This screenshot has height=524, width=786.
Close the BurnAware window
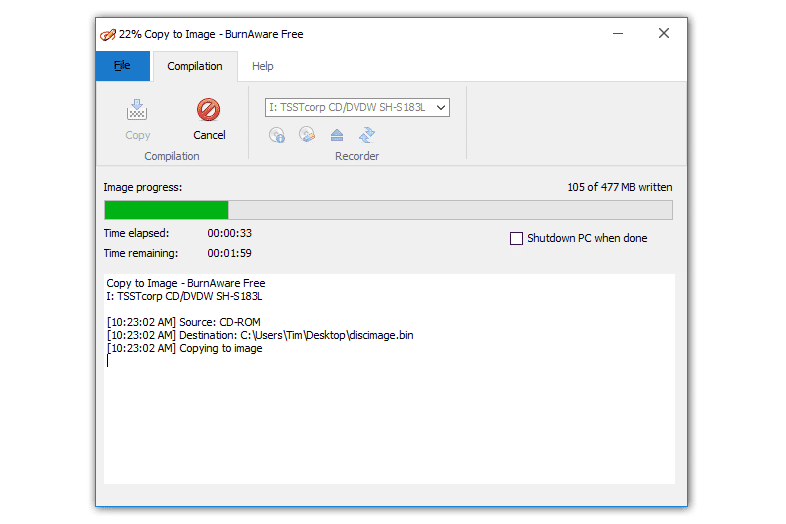click(x=664, y=34)
